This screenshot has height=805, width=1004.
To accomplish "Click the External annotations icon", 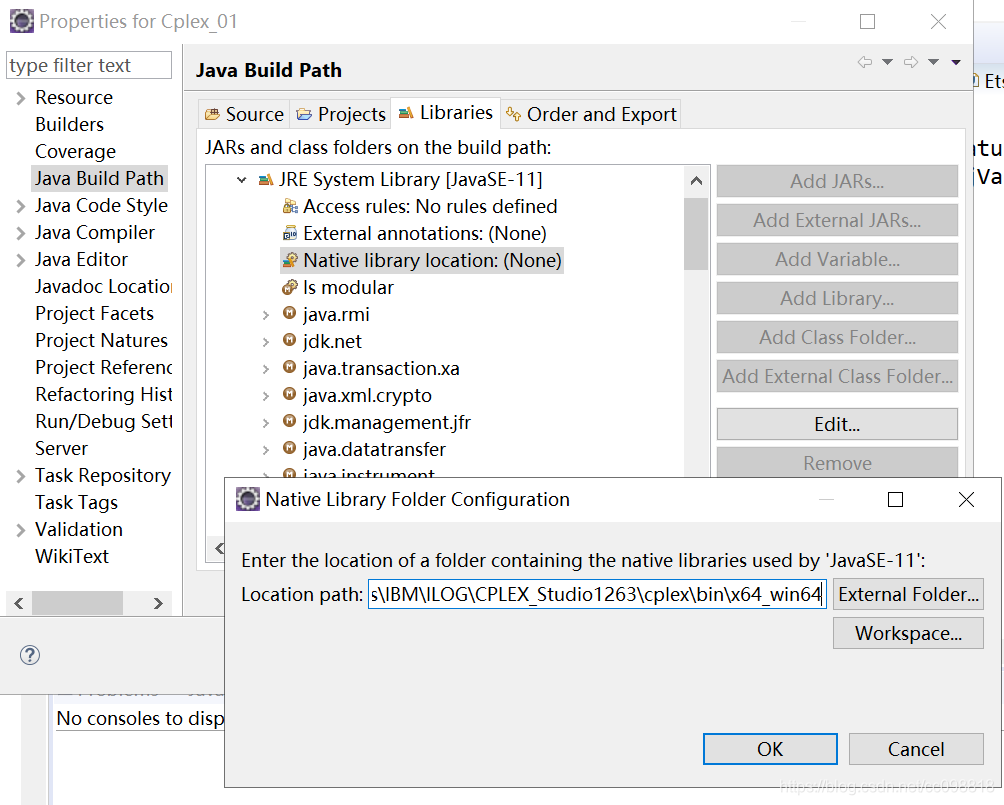I will (290, 233).
